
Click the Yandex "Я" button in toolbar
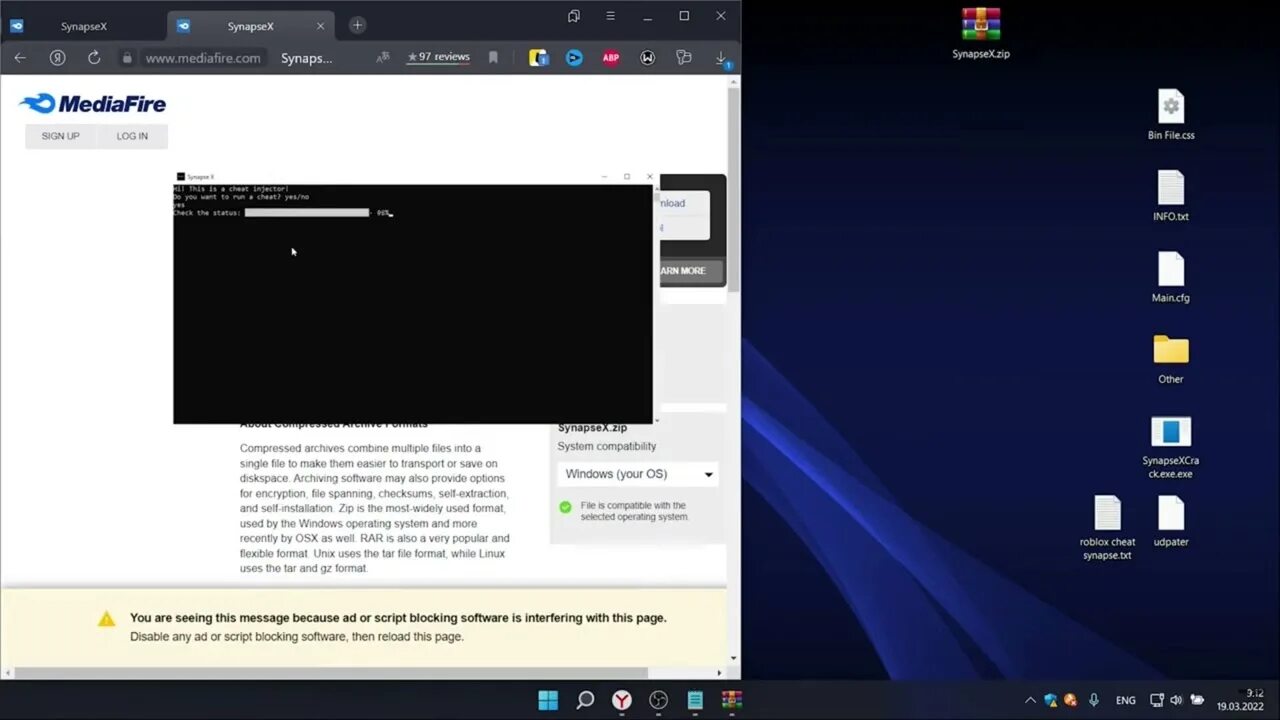click(57, 58)
